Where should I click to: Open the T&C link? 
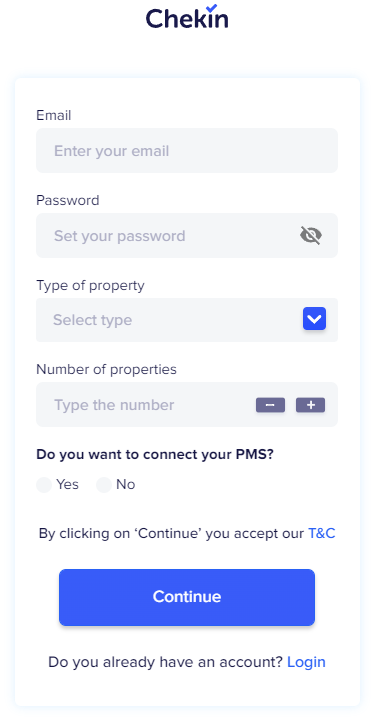[x=322, y=534]
